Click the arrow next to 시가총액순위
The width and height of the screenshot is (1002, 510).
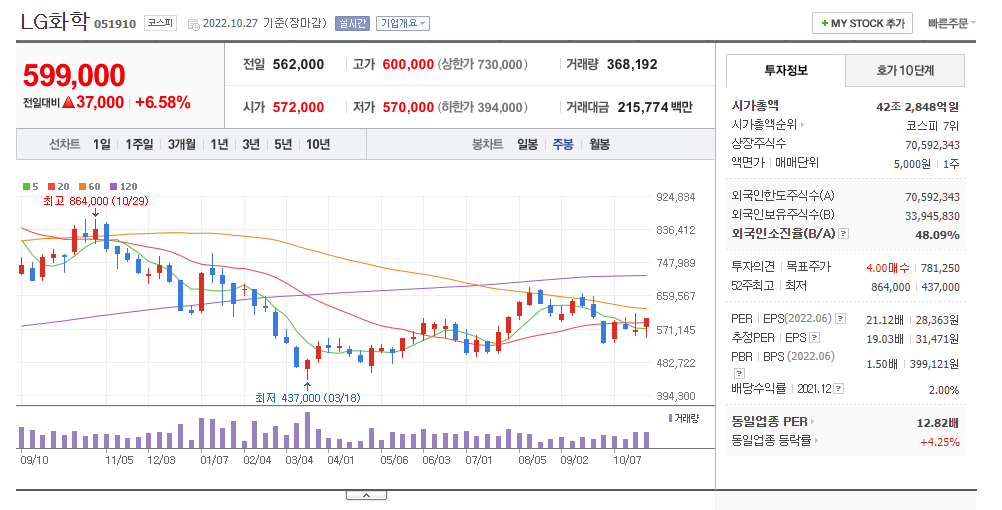[x=802, y=125]
